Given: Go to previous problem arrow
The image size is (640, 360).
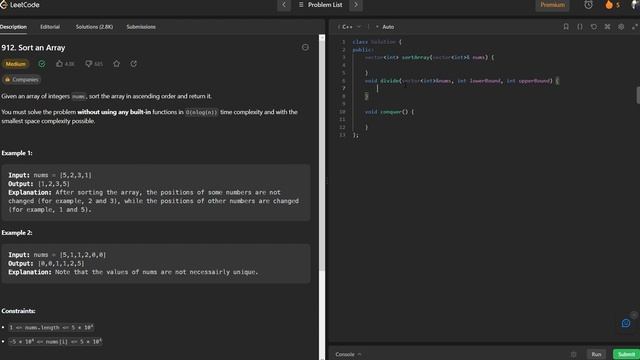Looking at the screenshot, I should coord(284,5).
